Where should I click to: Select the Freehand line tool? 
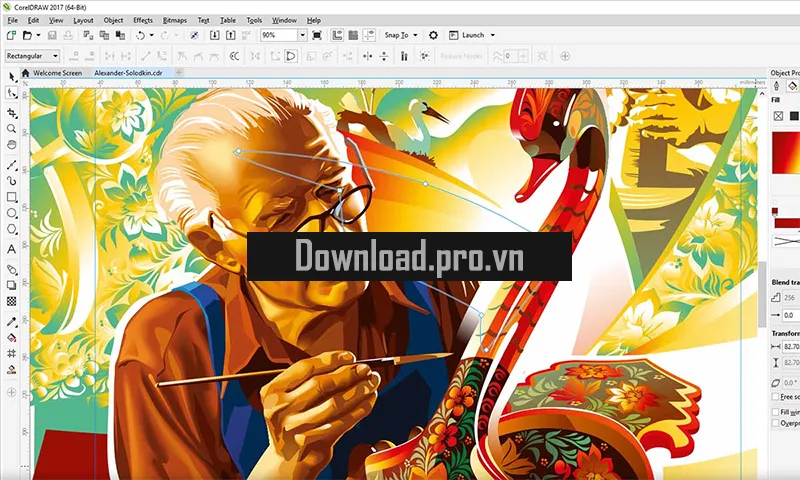click(12, 165)
